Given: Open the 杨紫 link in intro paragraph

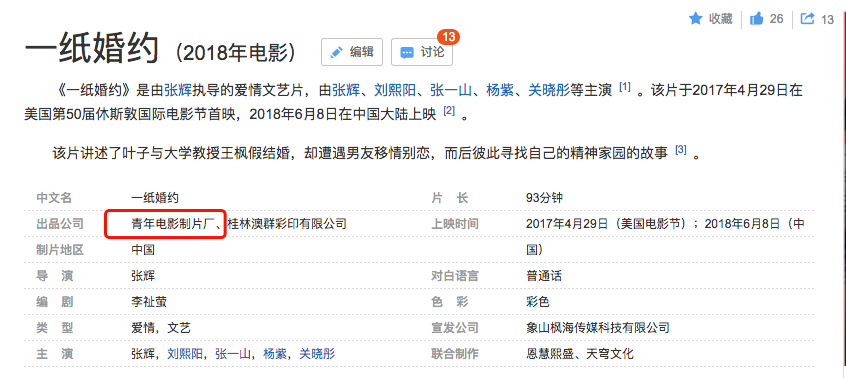Looking at the screenshot, I should (x=500, y=90).
